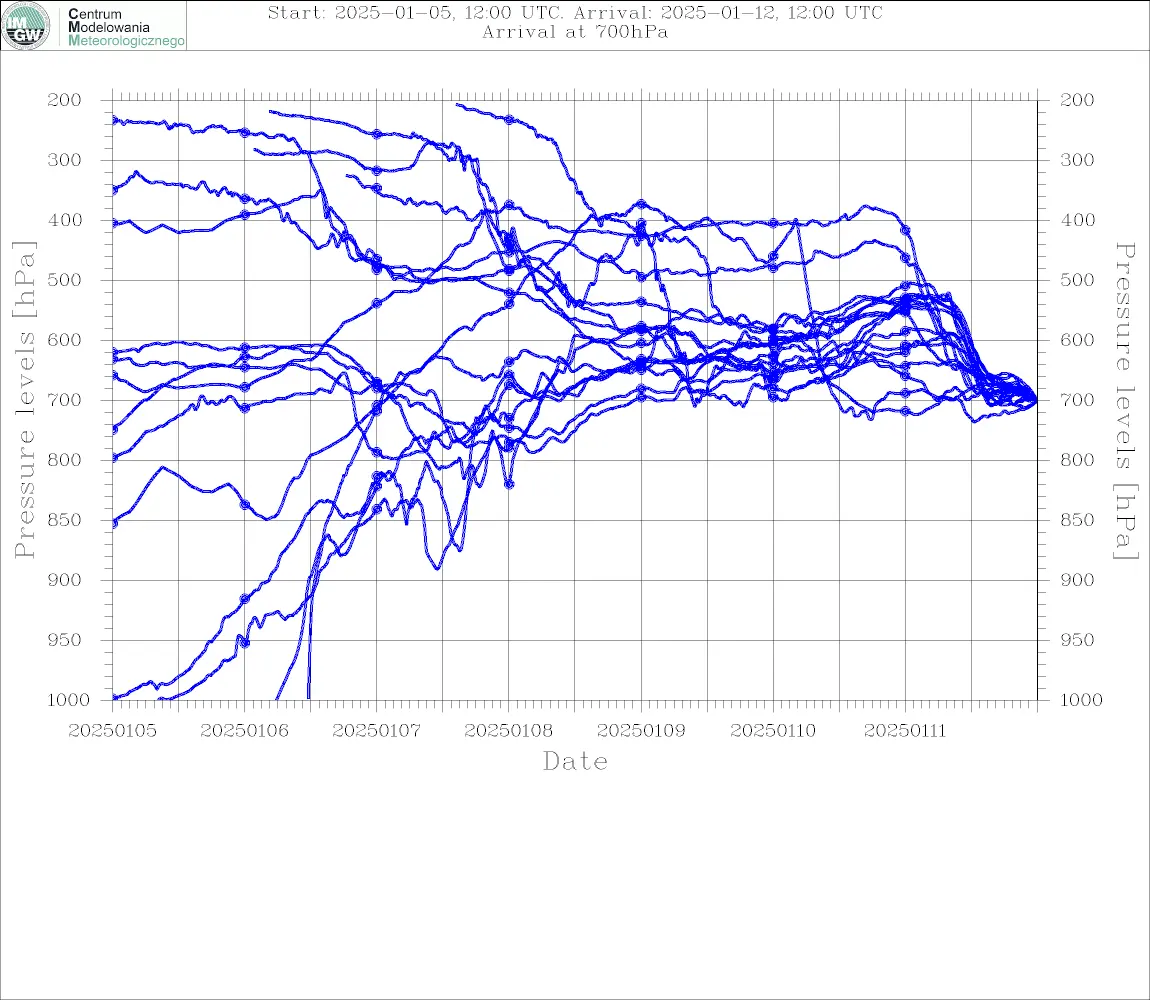The image size is (1150, 1000).
Task: Click the left axis 500 label
Action: pos(65,280)
